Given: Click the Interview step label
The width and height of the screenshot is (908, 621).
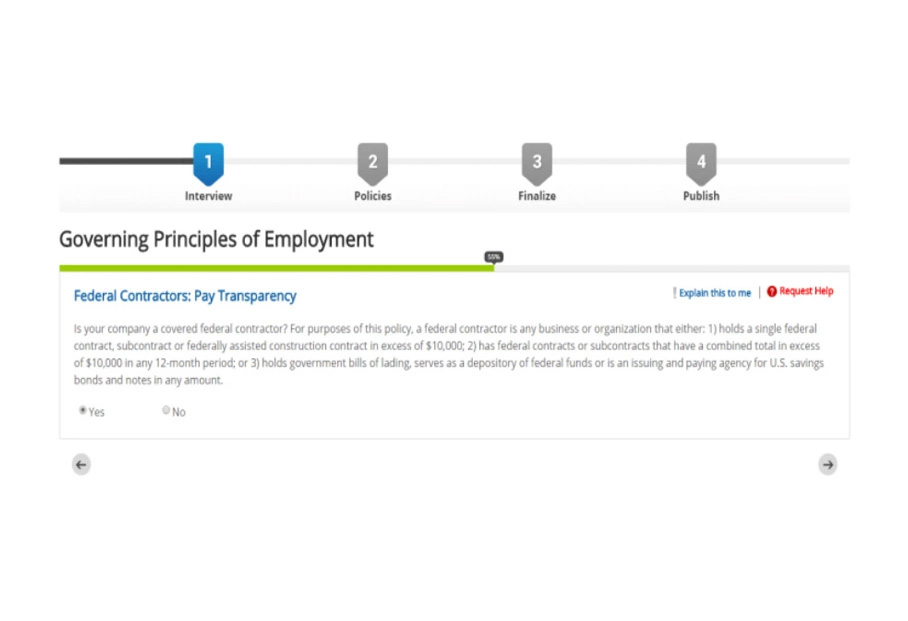Looking at the screenshot, I should (207, 196).
